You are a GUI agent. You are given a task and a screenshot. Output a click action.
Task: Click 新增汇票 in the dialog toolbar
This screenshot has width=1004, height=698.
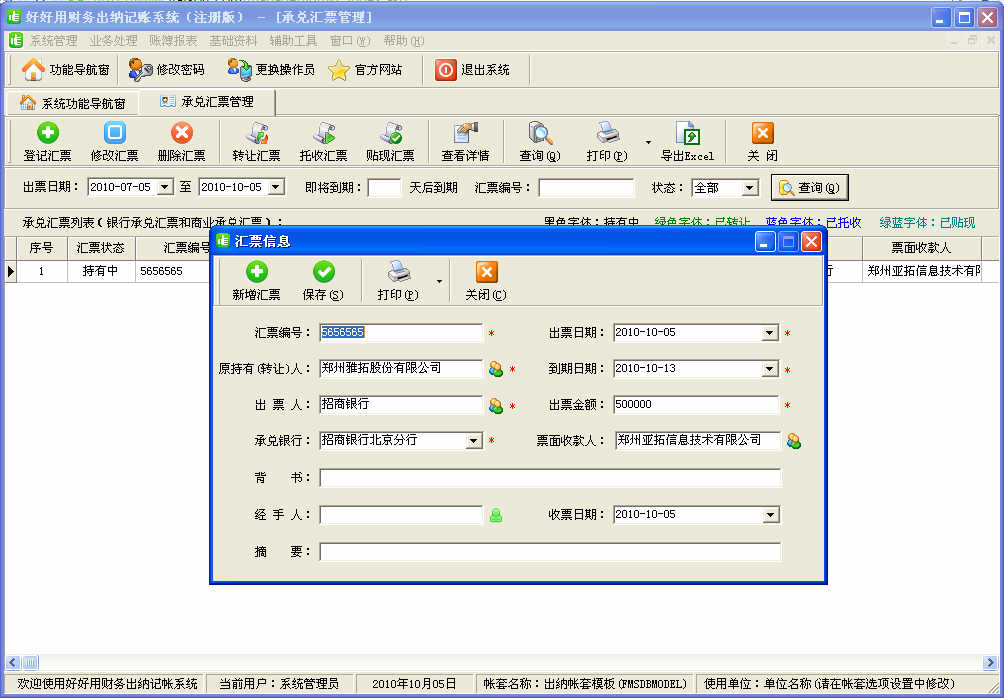[257, 272]
